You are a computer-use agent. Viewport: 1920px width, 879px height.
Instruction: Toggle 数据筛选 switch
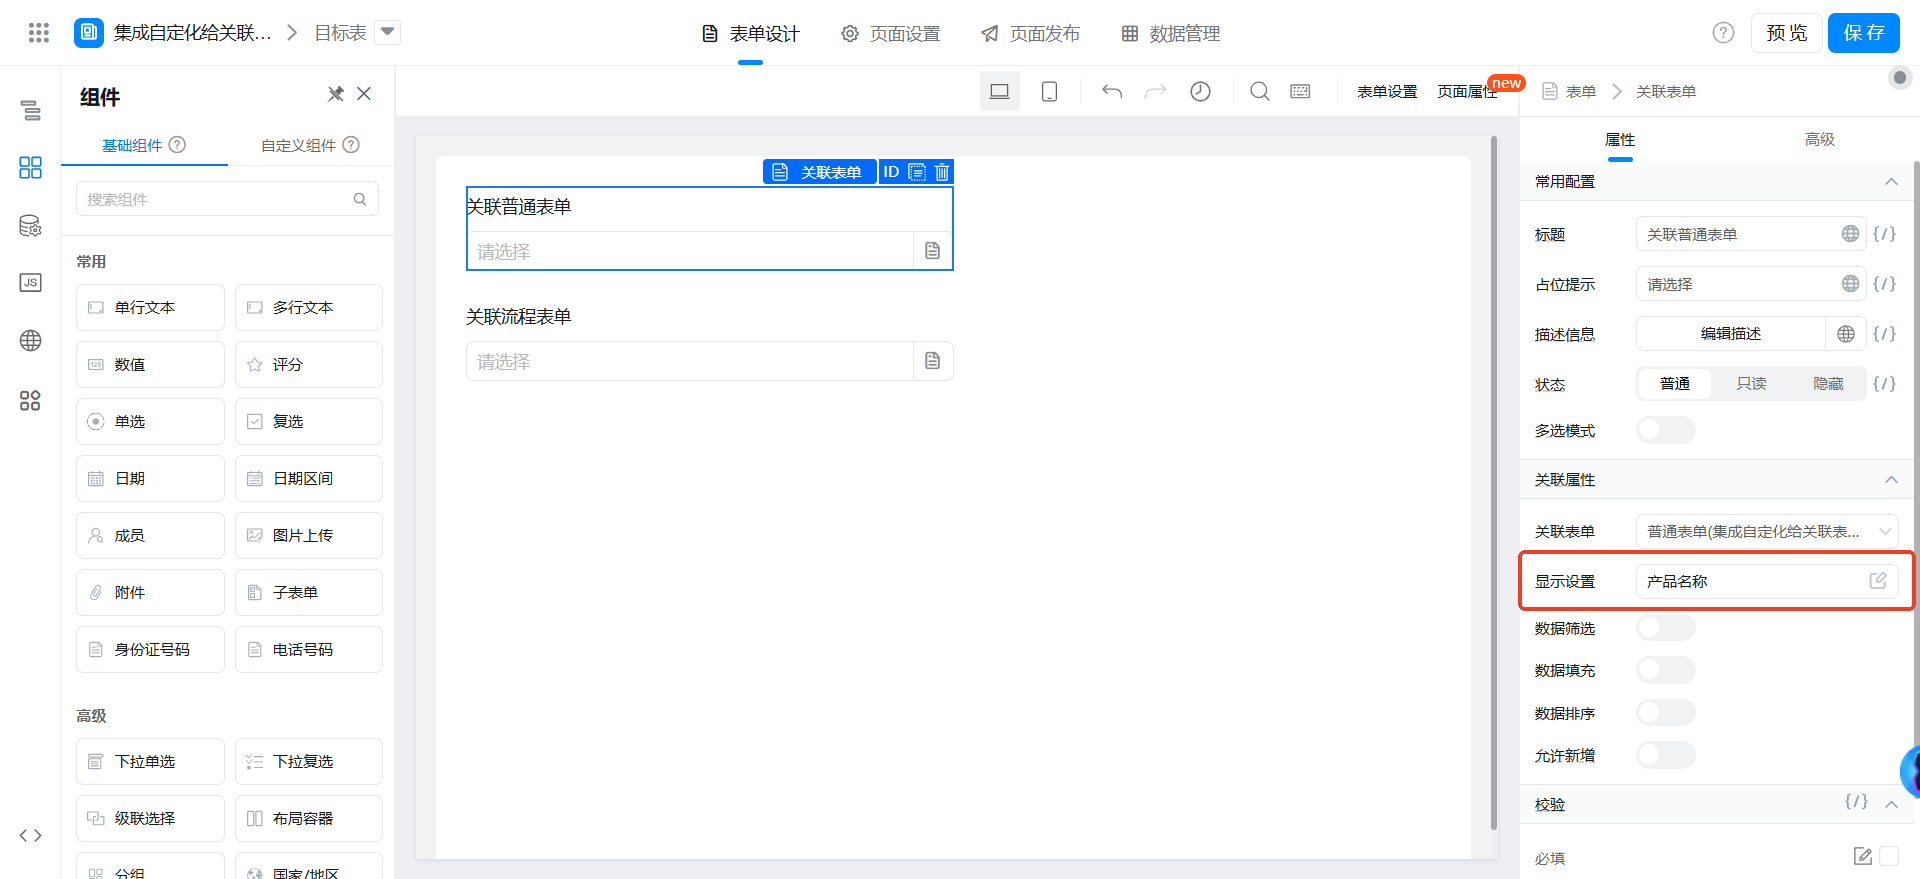[1665, 628]
